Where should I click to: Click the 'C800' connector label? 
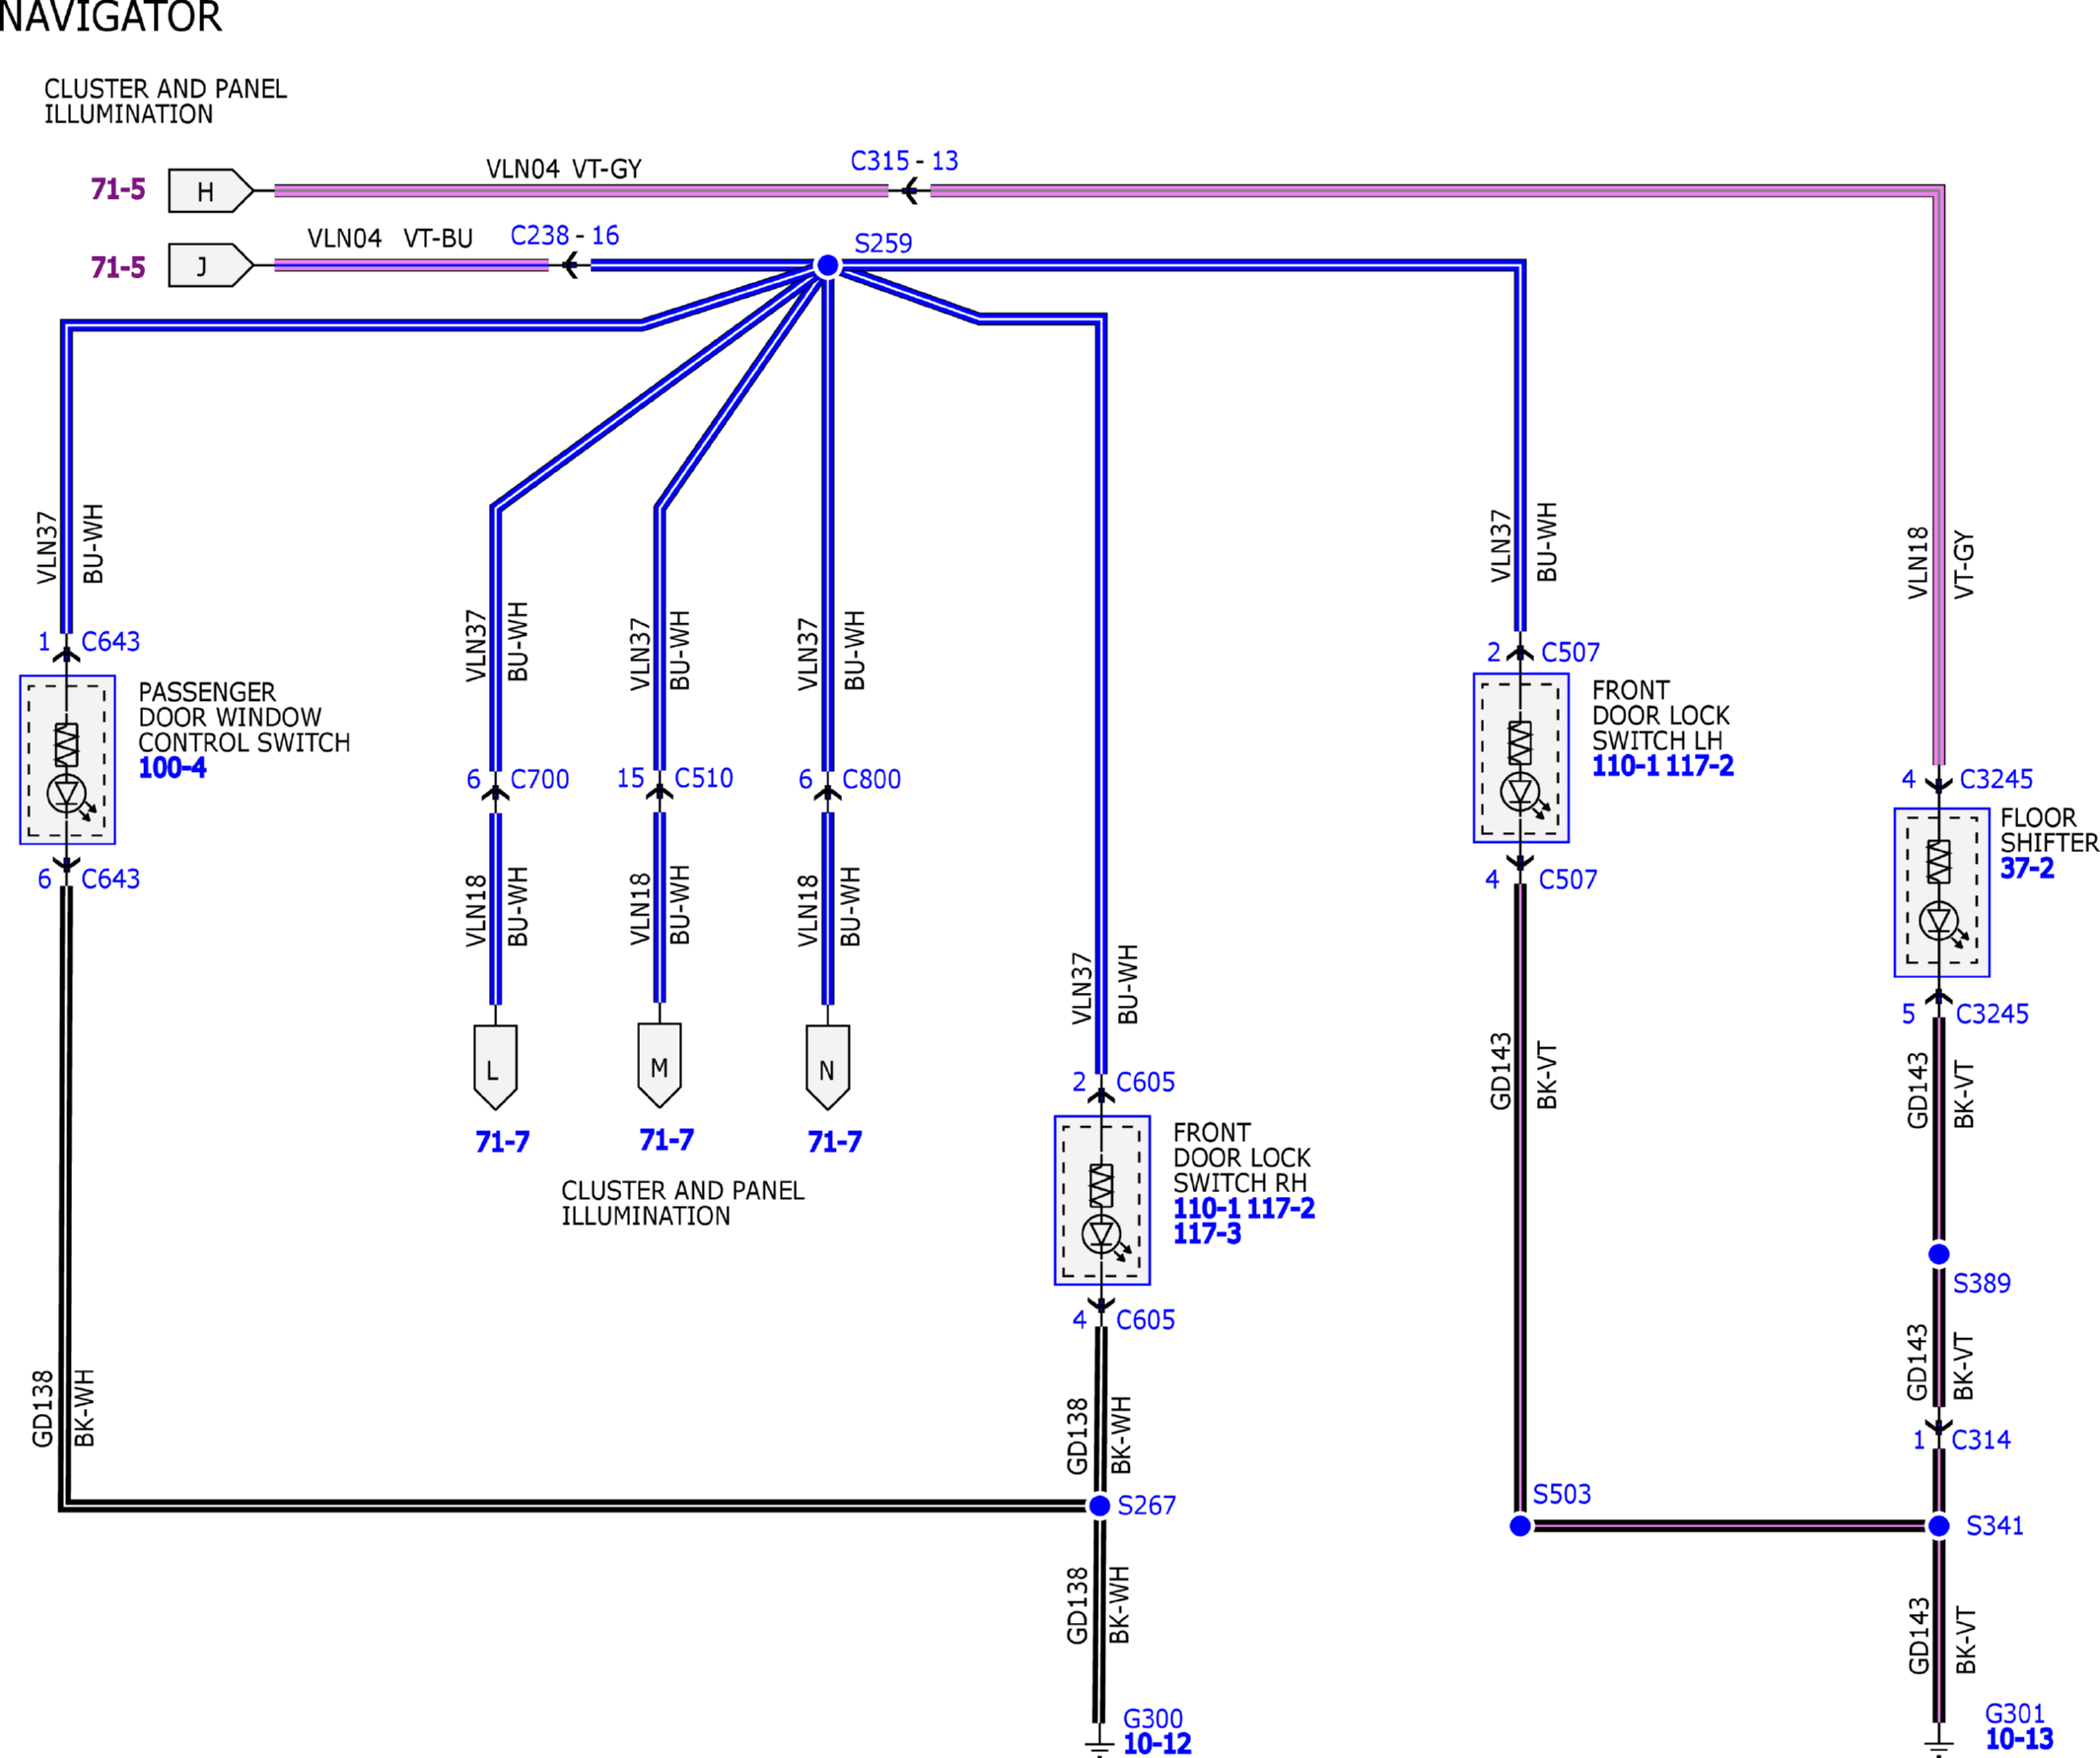[871, 780]
